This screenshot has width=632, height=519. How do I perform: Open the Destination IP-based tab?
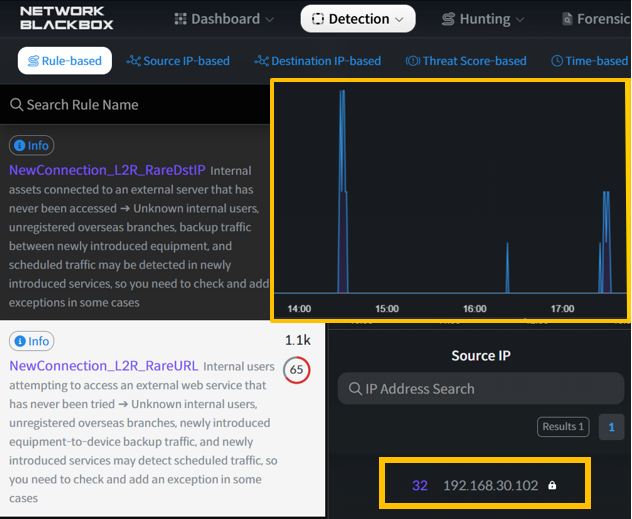coord(318,61)
